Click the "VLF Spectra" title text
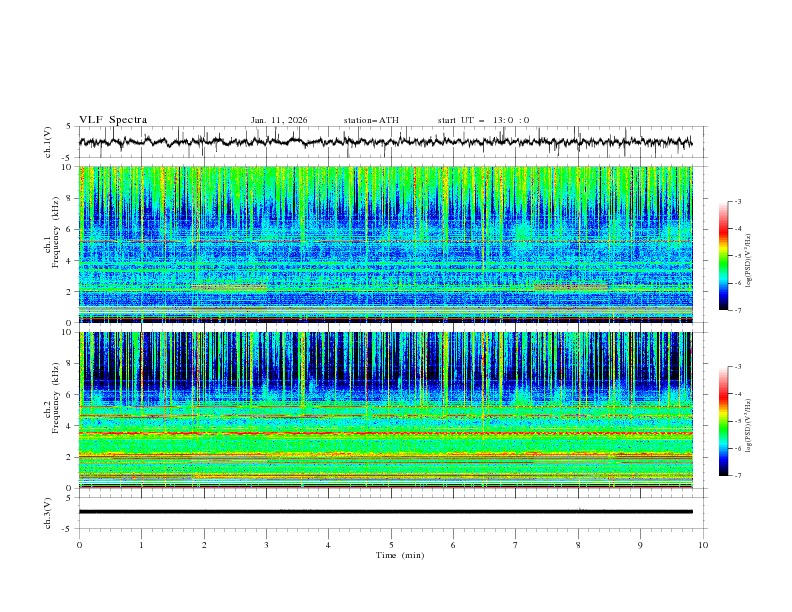 pyautogui.click(x=113, y=120)
